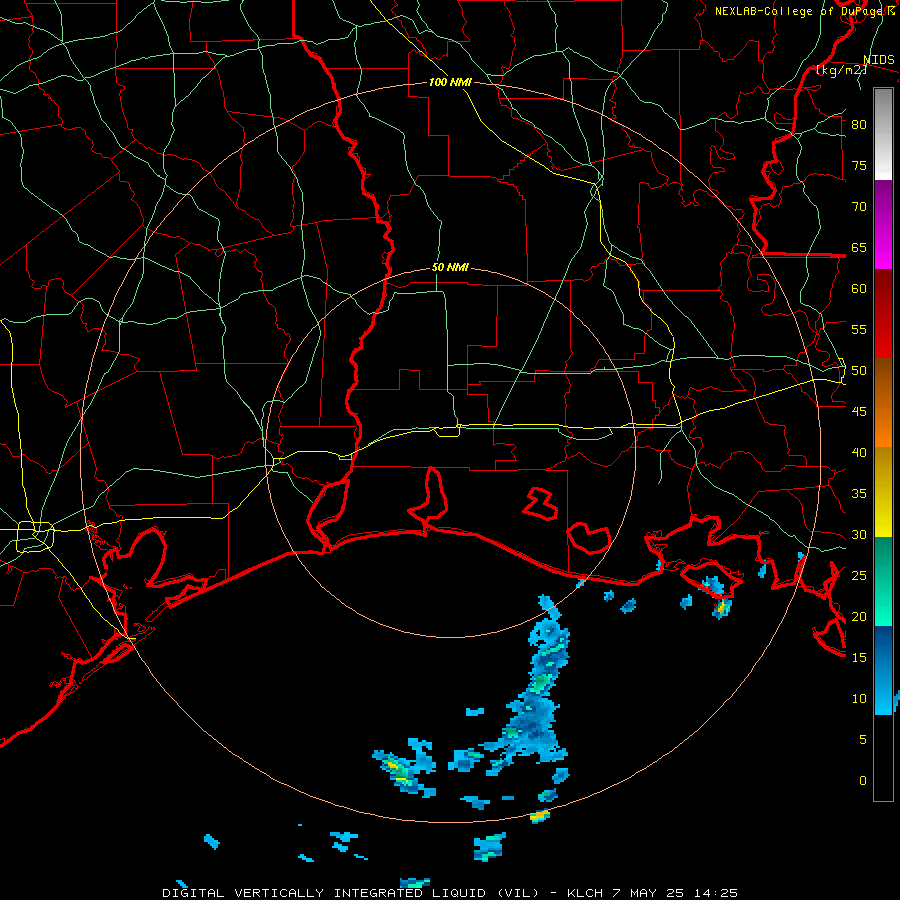The image size is (900, 900).
Task: Click the 20 value on the VIL scale
Action: [x=859, y=616]
